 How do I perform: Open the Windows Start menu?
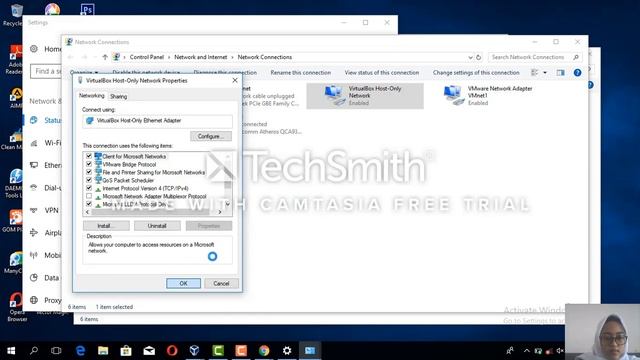coord(11,350)
